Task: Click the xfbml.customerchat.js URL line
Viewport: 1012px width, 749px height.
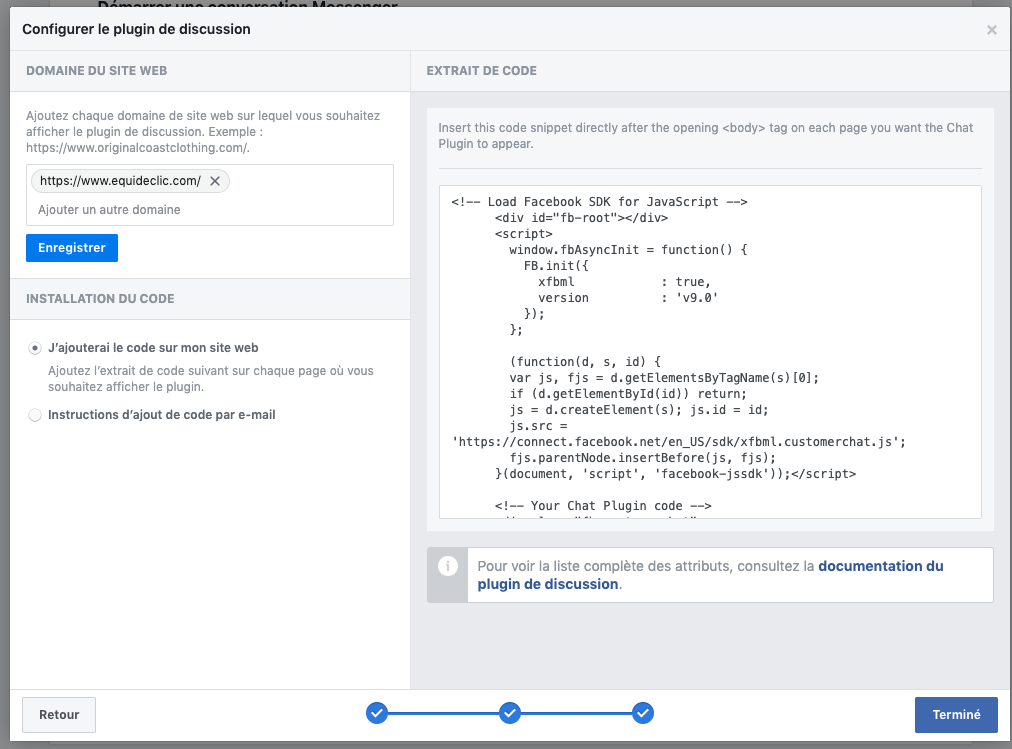Action: click(x=678, y=442)
